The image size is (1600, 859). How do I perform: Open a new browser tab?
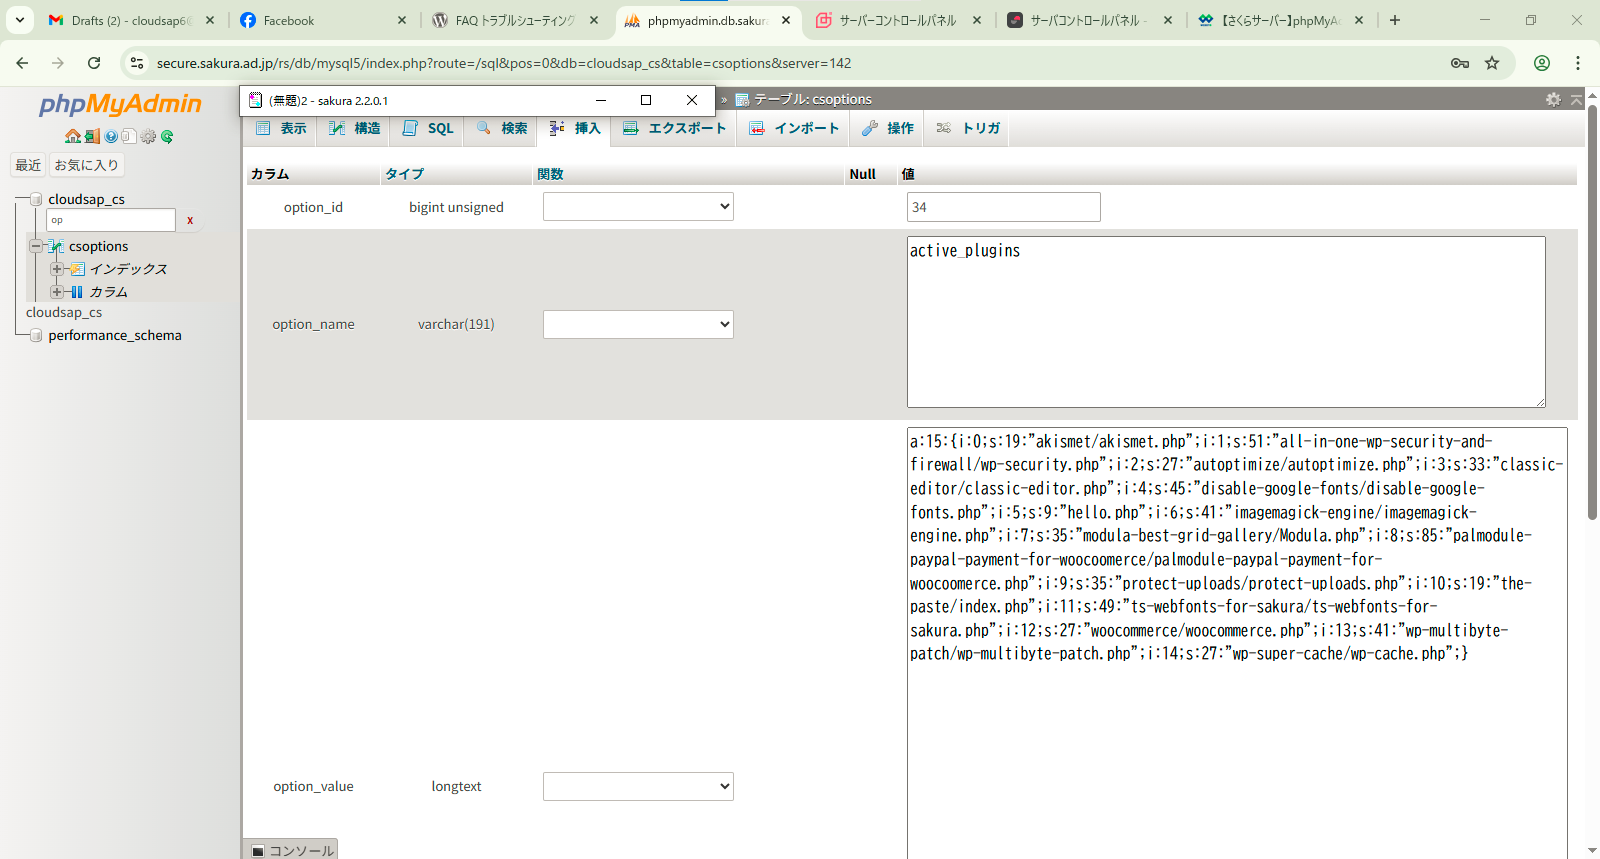(1395, 20)
